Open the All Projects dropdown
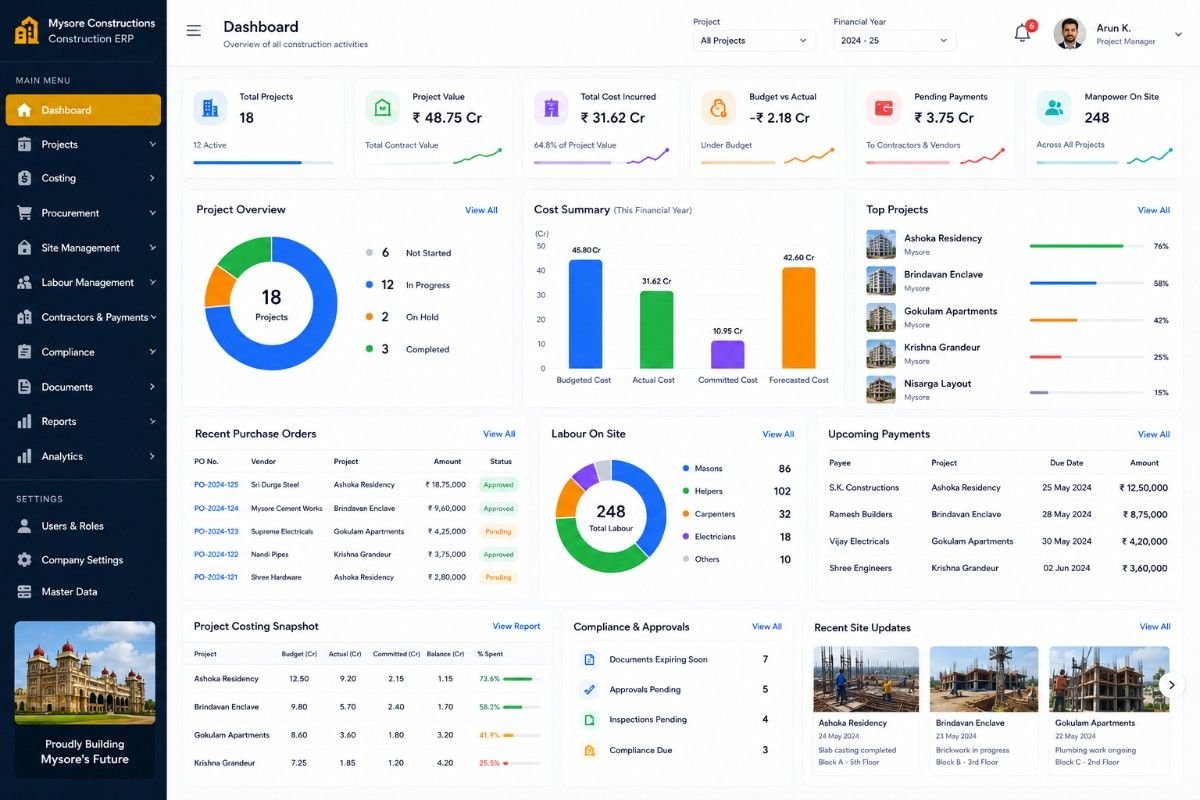Screen dimensions: 1200x800 click(x=753, y=41)
